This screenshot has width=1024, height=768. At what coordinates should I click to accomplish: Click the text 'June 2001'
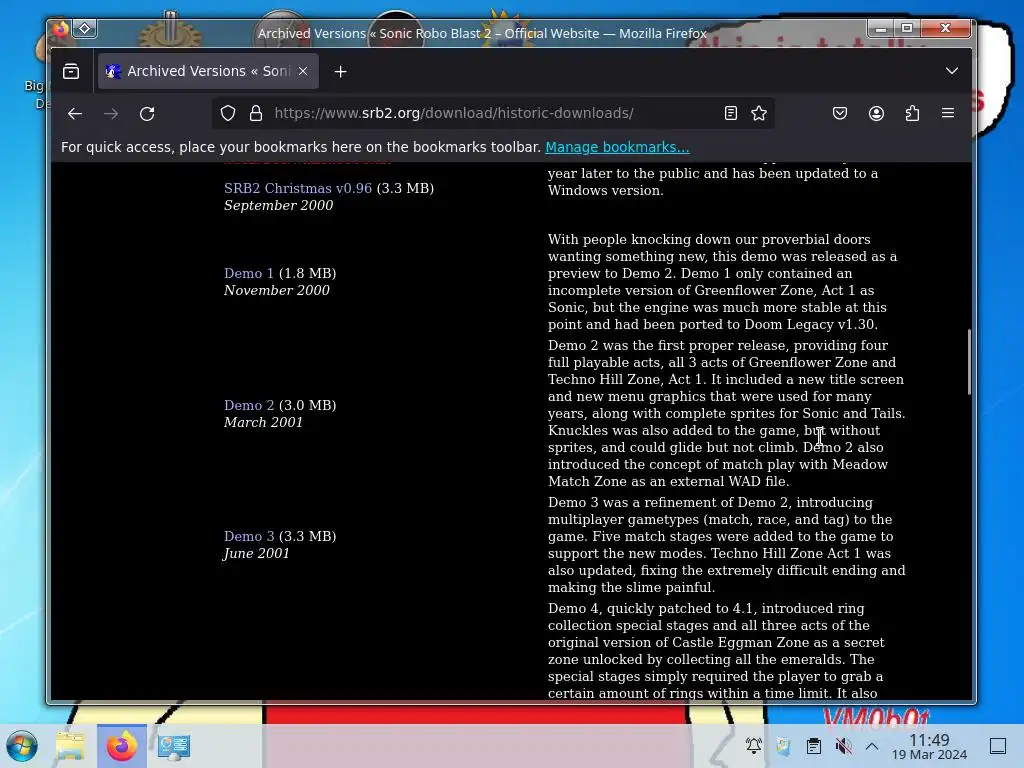click(256, 553)
